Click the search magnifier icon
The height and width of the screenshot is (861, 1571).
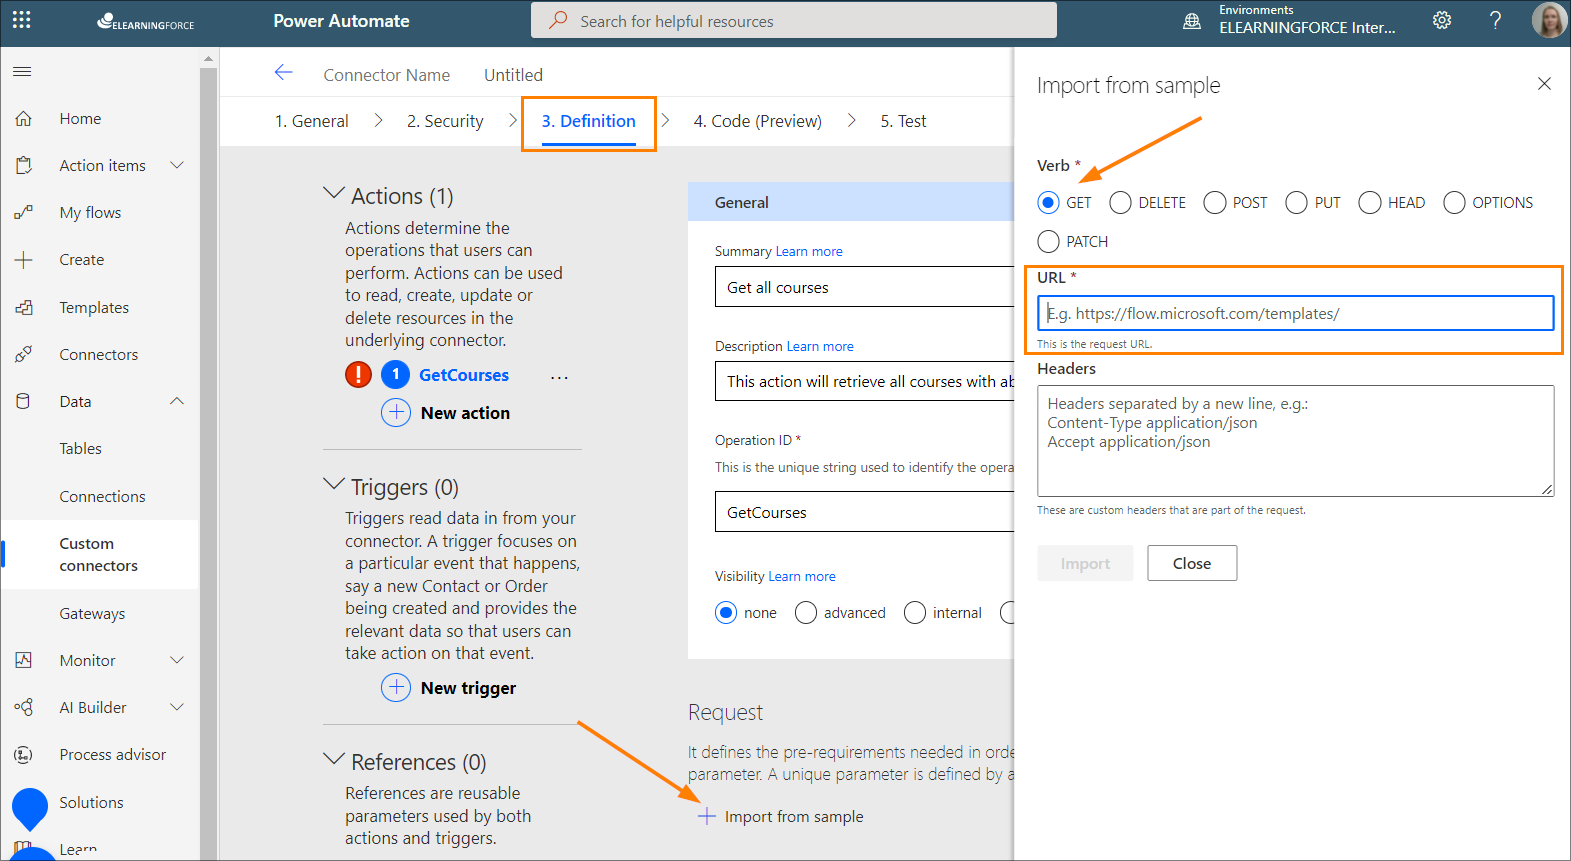click(x=558, y=20)
